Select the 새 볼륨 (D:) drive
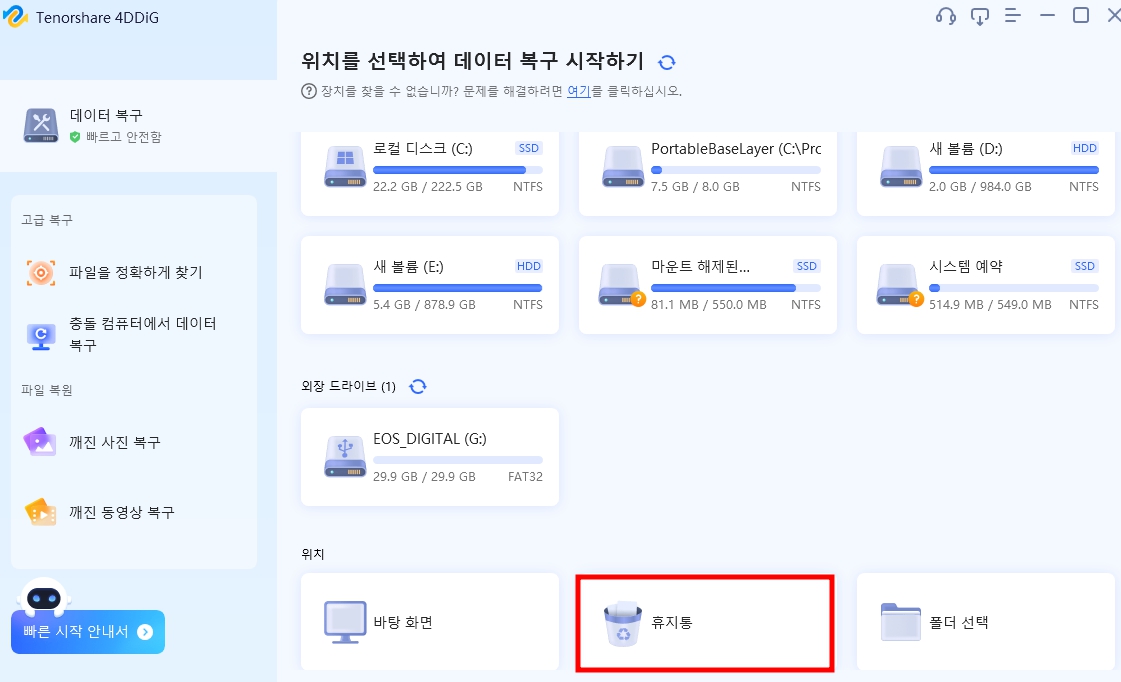This screenshot has width=1121, height=682. (986, 174)
